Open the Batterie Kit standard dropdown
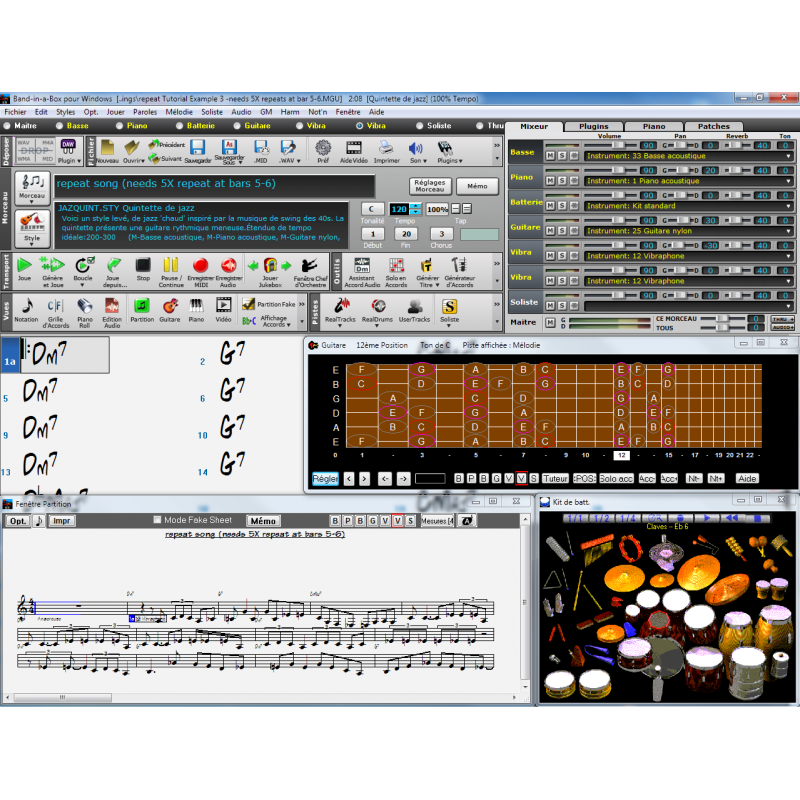800x800 pixels. tap(689, 206)
